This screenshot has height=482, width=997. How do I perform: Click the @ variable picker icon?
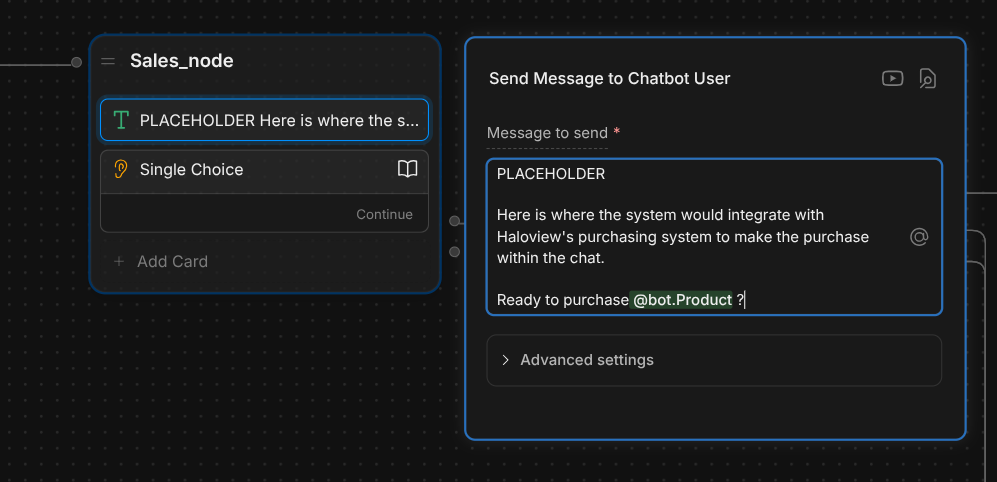919,237
